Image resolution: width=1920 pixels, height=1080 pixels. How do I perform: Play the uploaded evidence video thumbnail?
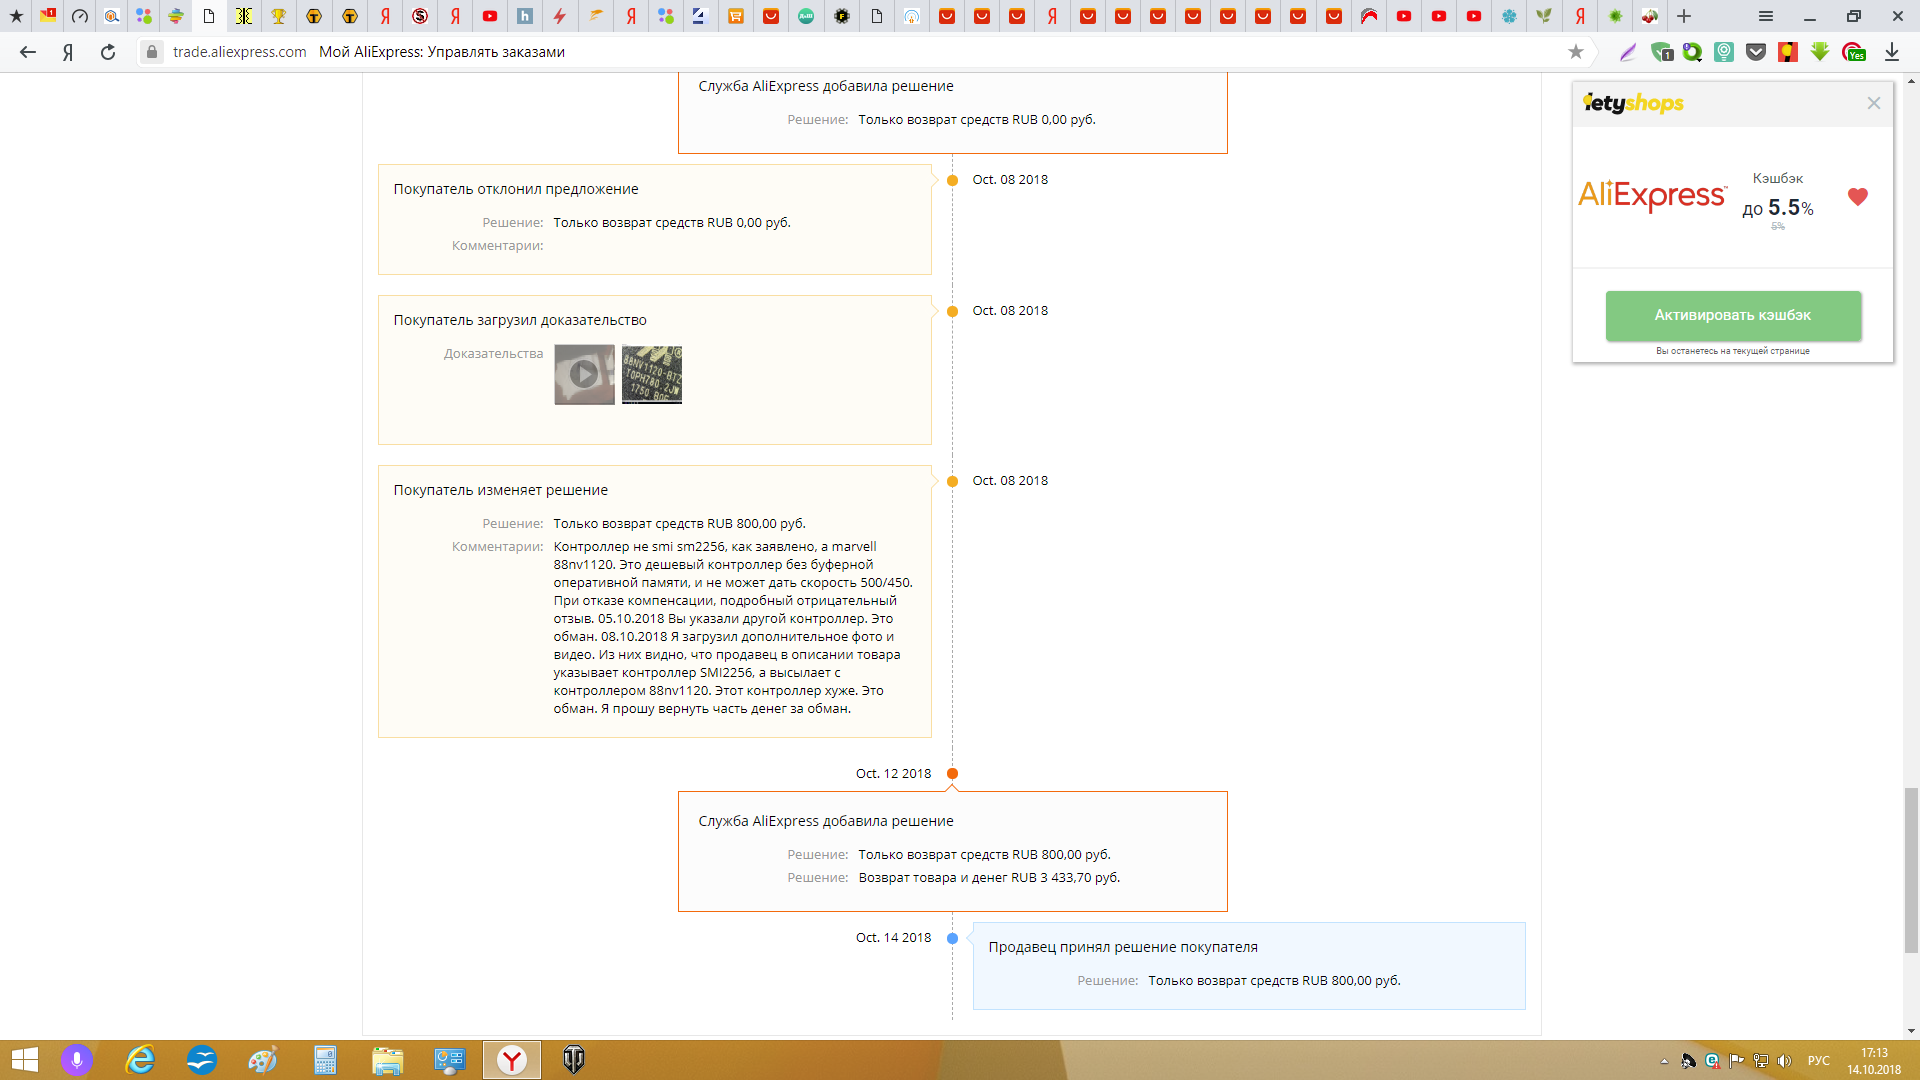(584, 374)
